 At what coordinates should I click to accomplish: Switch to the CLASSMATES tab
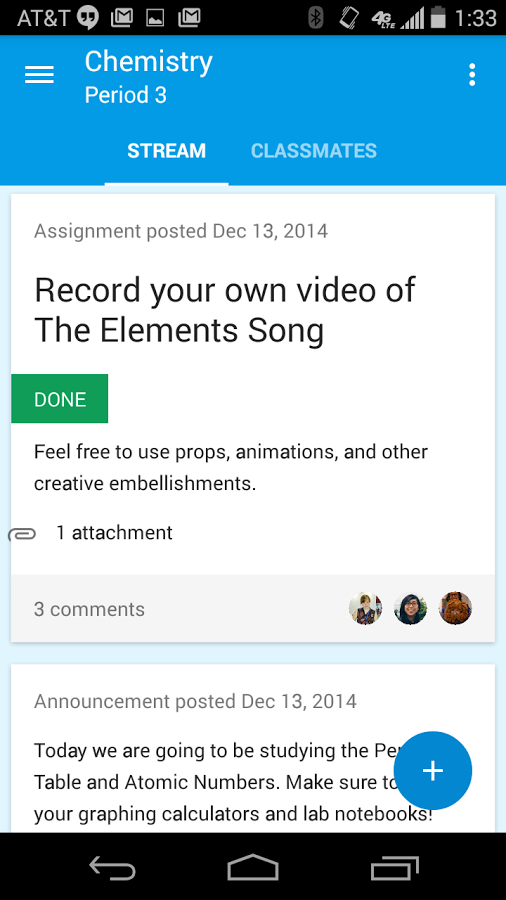tap(314, 151)
